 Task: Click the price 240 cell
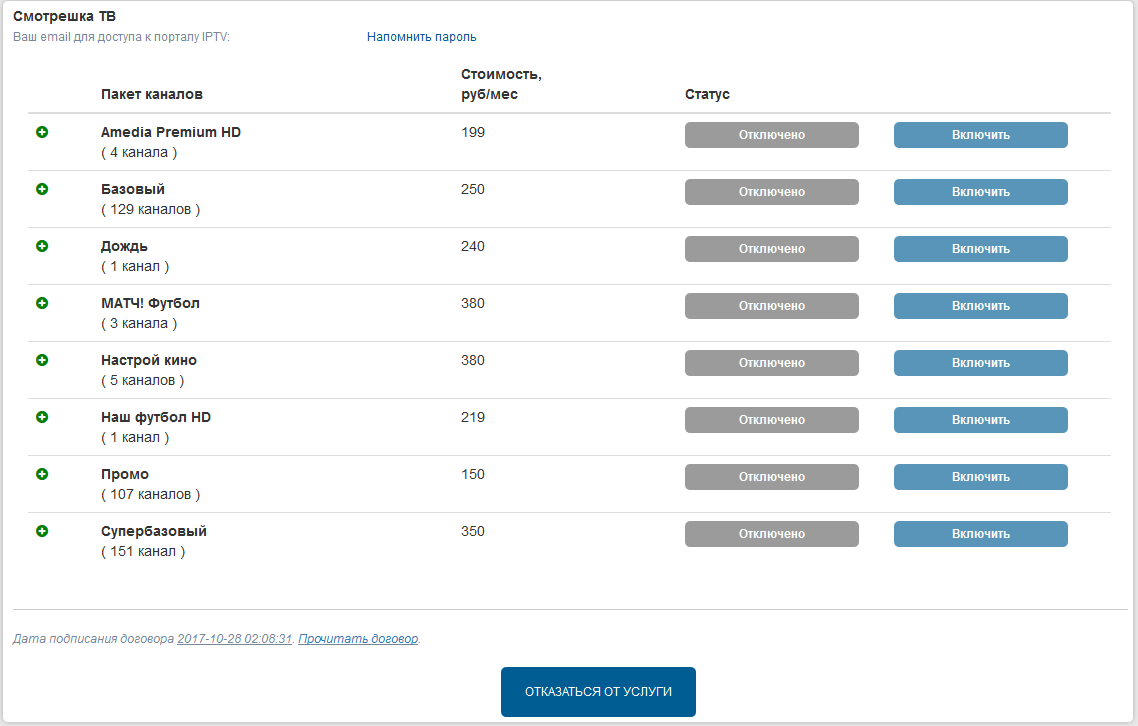473,246
